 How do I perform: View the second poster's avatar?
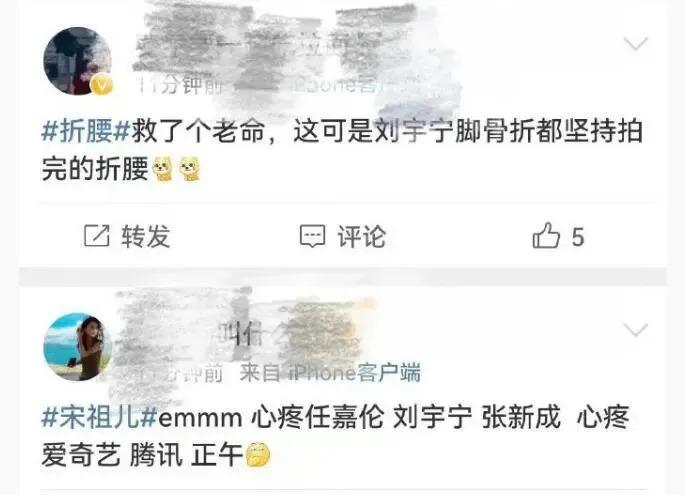[x=77, y=347]
